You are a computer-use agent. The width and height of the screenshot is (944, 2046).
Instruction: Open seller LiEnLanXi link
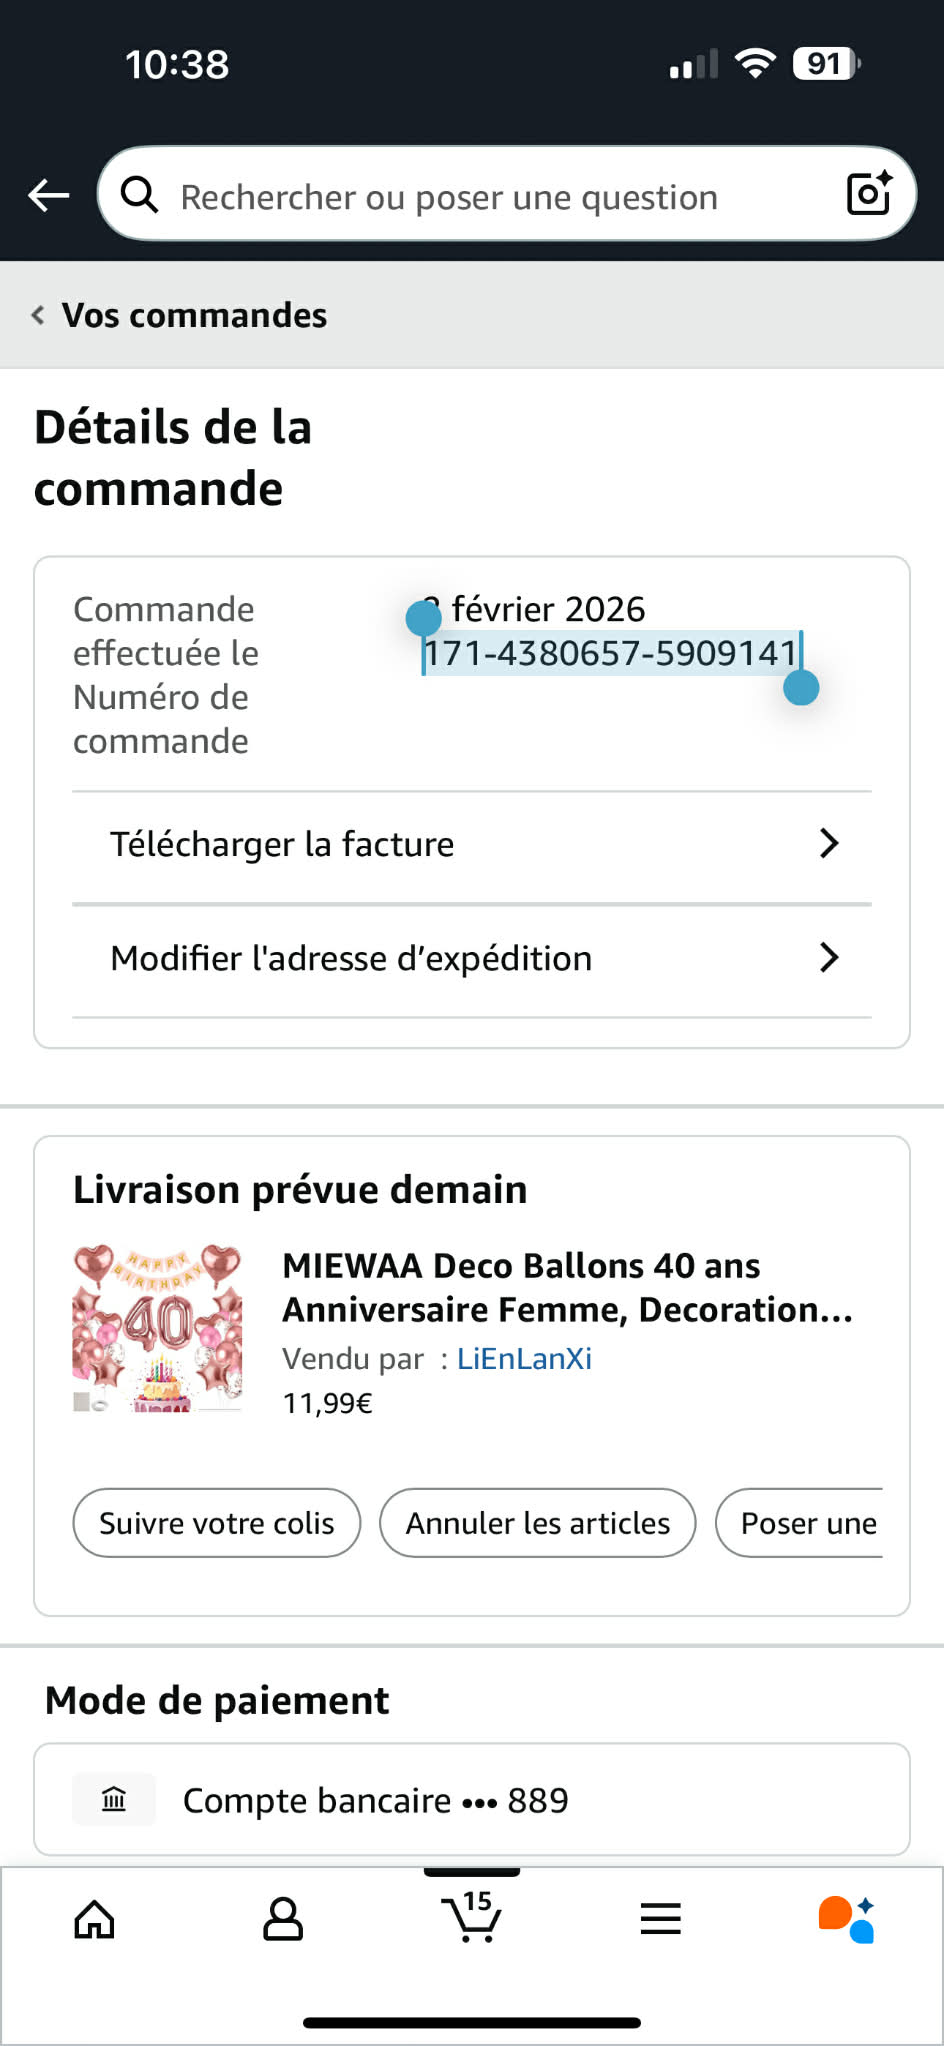click(x=524, y=1359)
